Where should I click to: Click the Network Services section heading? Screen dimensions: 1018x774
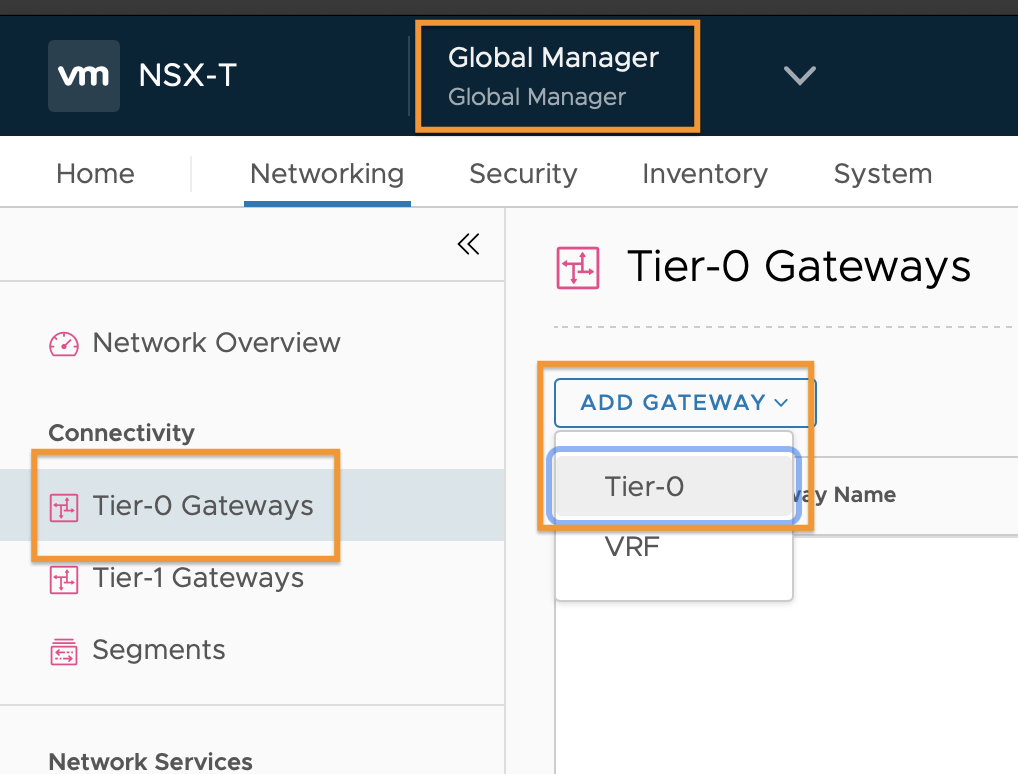[151, 761]
